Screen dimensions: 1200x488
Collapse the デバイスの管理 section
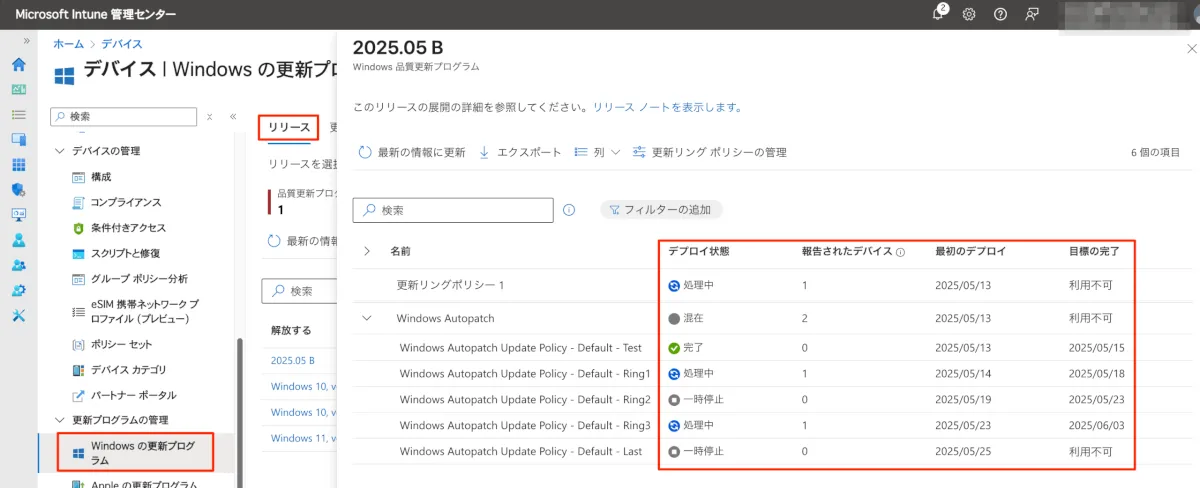click(x=58, y=151)
